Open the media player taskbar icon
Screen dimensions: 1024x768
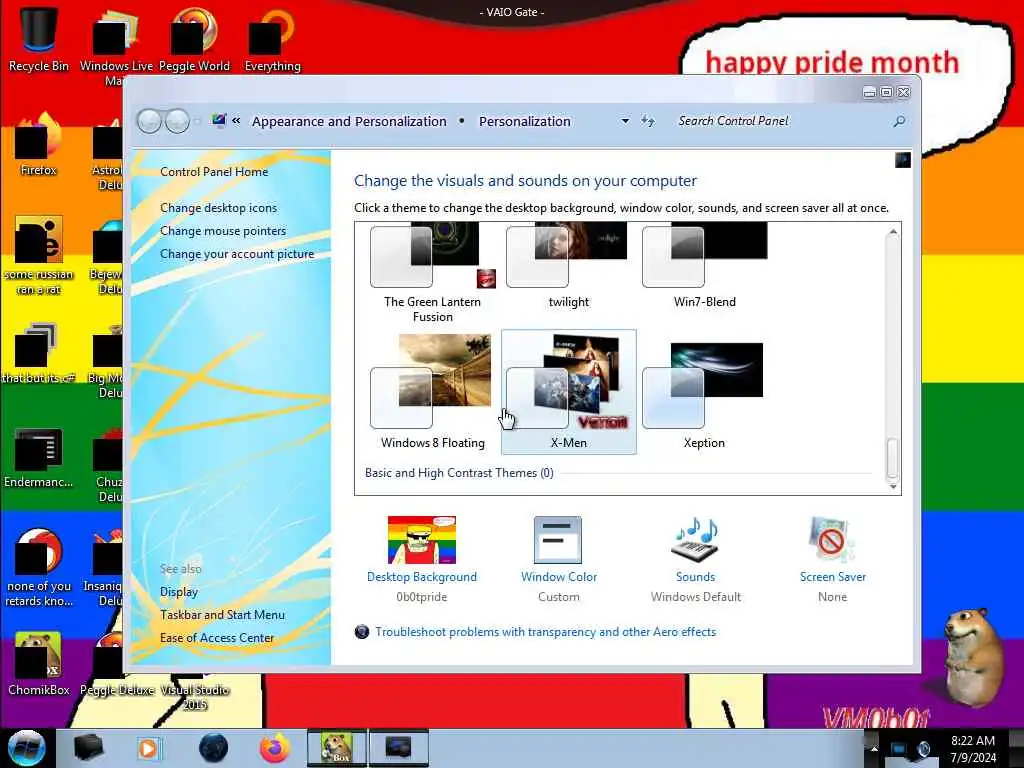(149, 748)
